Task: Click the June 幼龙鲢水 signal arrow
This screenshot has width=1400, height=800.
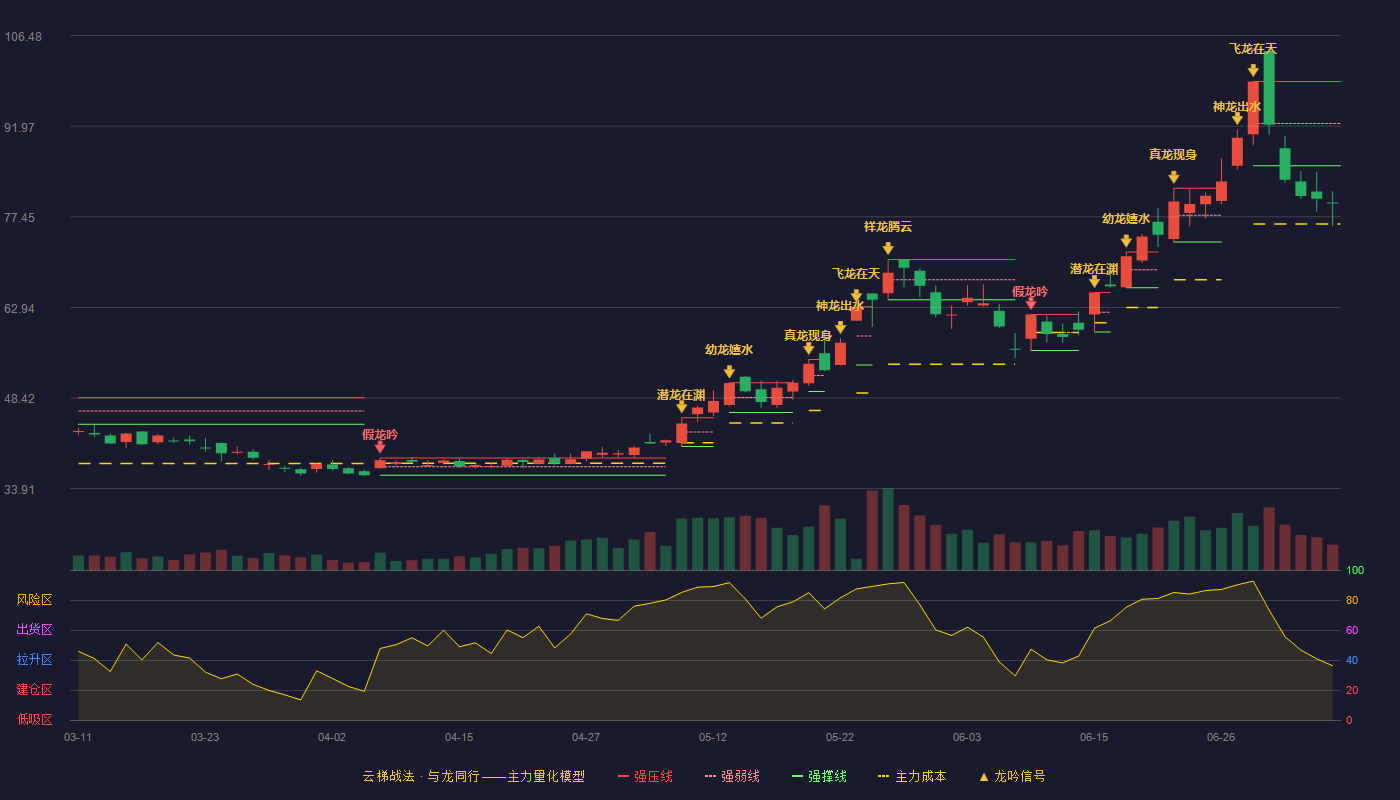Action: (1126, 241)
